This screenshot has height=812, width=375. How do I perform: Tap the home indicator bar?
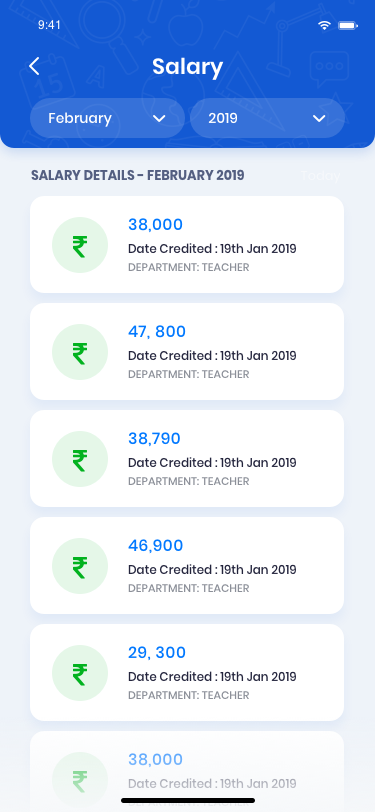point(188,800)
